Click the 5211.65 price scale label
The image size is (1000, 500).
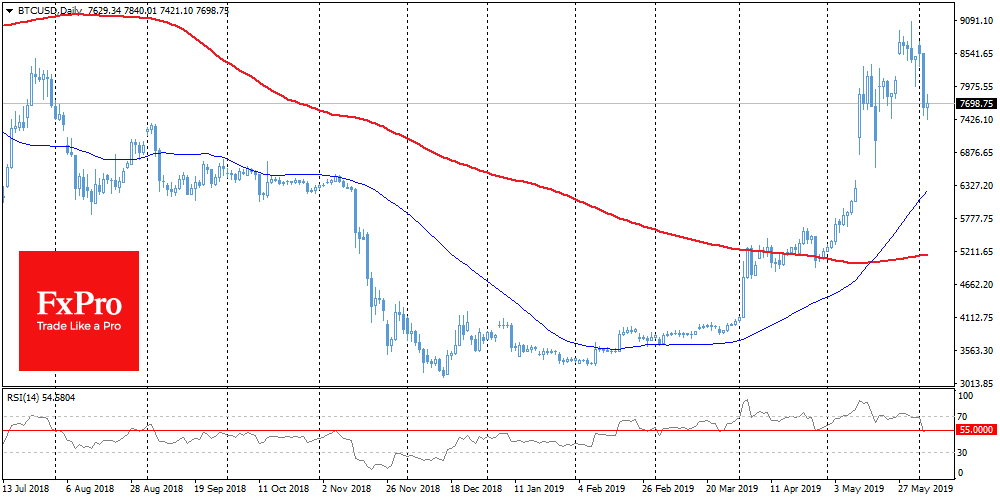[x=974, y=252]
